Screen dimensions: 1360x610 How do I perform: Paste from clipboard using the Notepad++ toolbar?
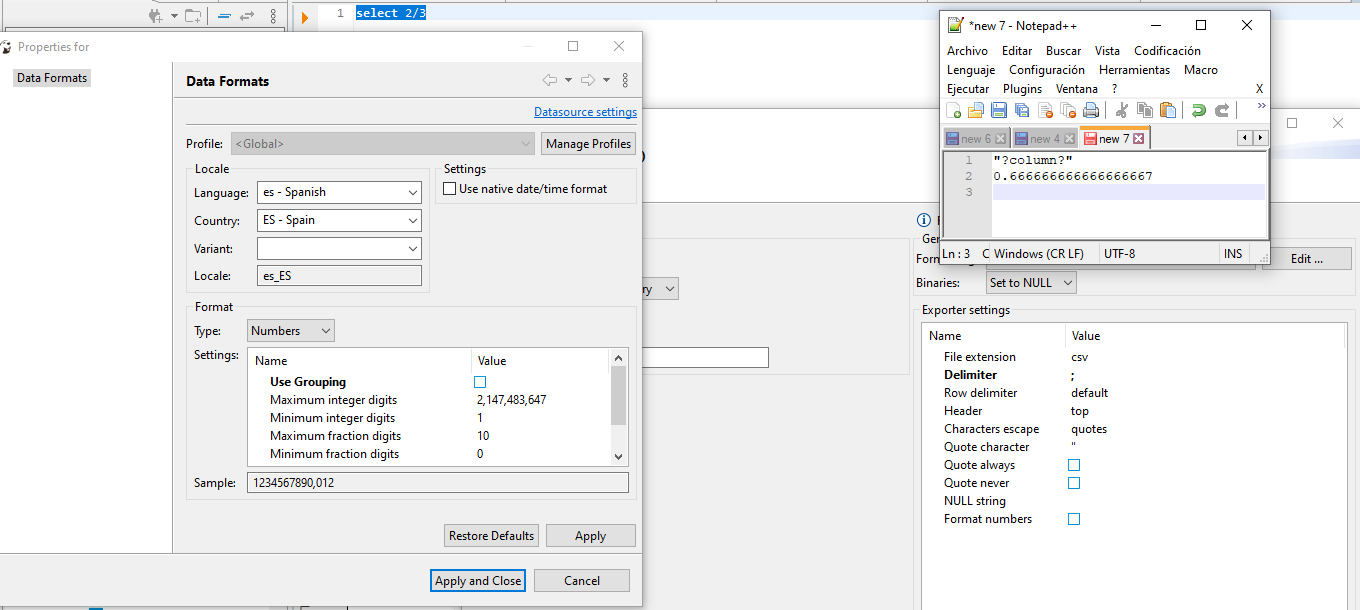(1166, 110)
